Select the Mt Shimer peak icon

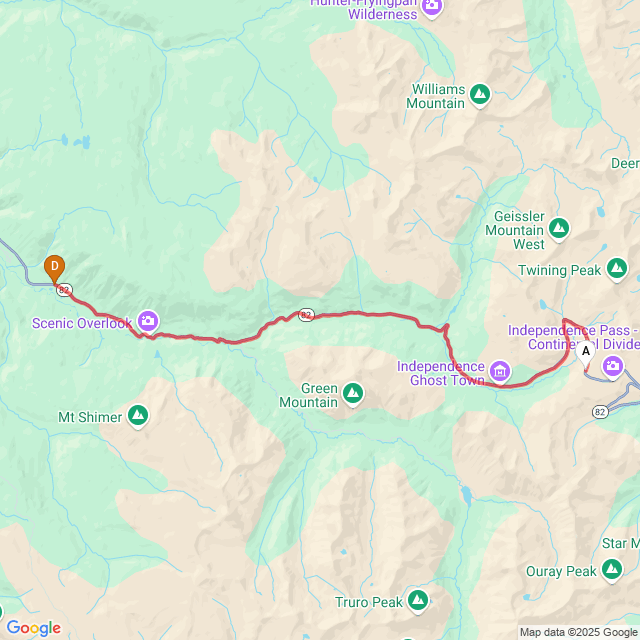pos(138,416)
